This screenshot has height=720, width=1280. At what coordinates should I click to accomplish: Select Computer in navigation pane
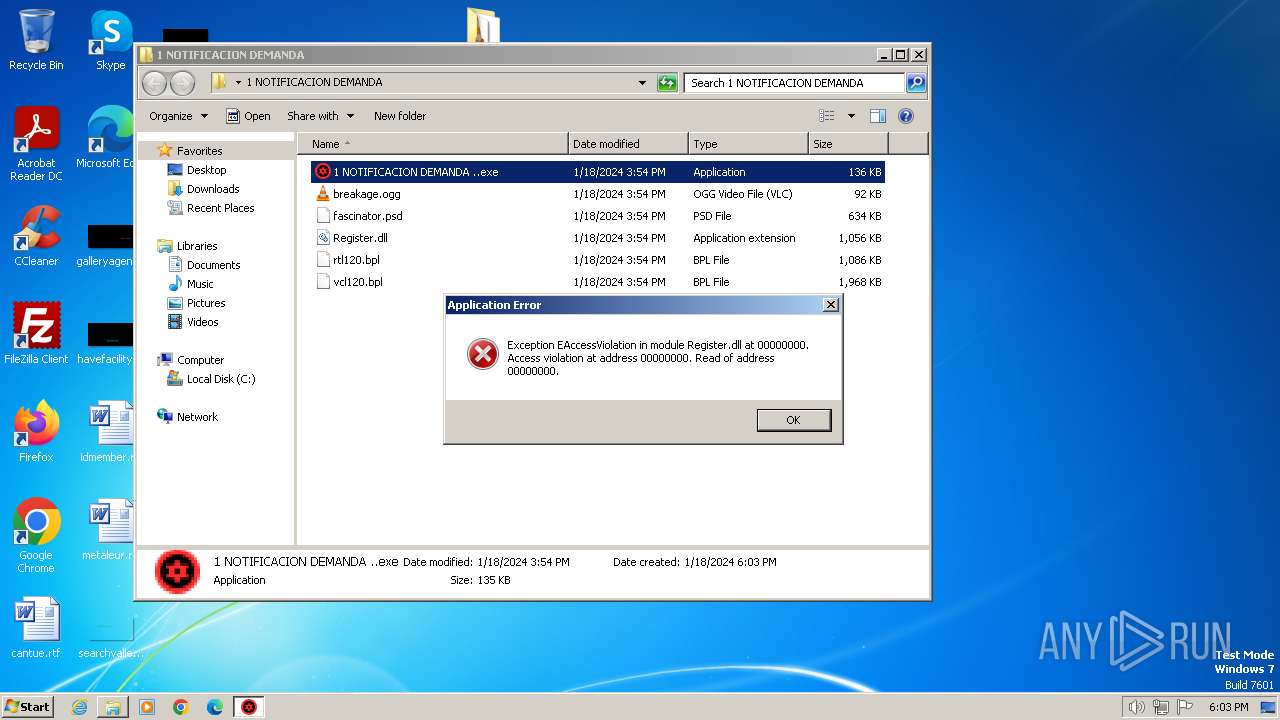coord(200,360)
